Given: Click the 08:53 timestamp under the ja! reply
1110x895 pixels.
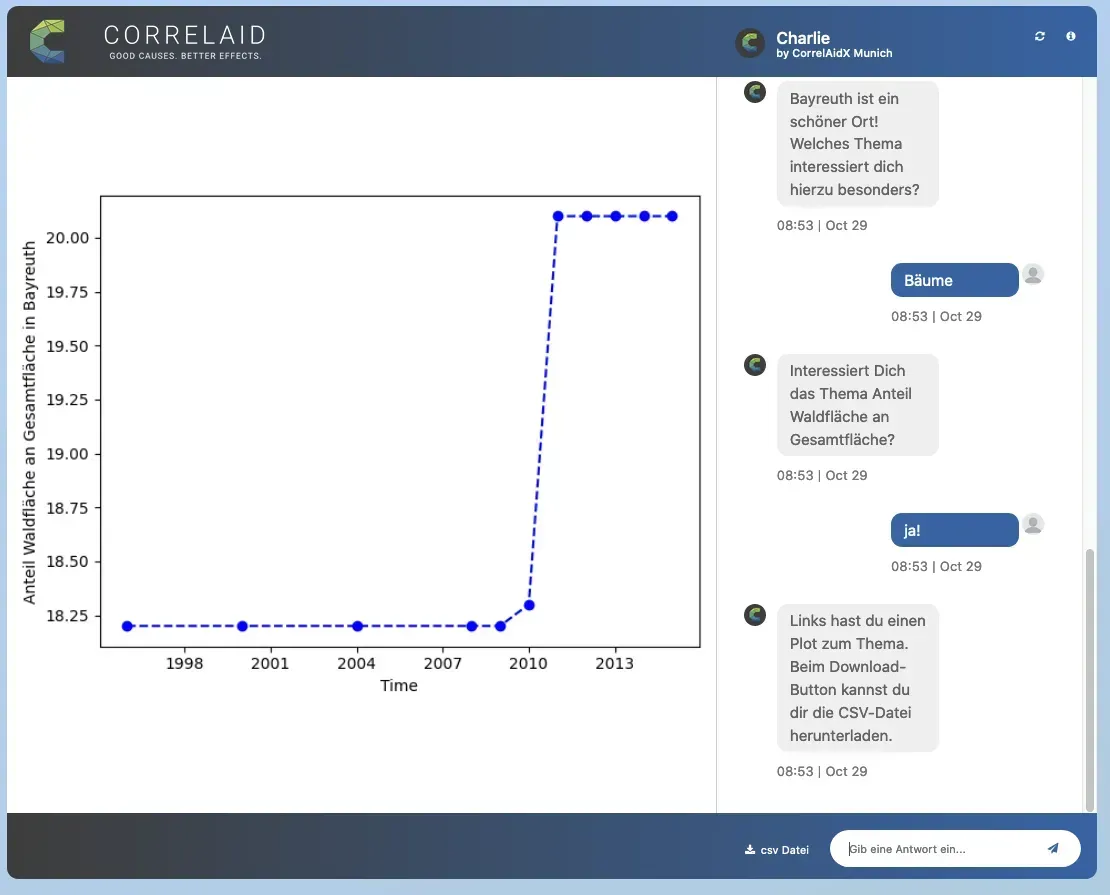Looking at the screenshot, I should click(x=936, y=566).
